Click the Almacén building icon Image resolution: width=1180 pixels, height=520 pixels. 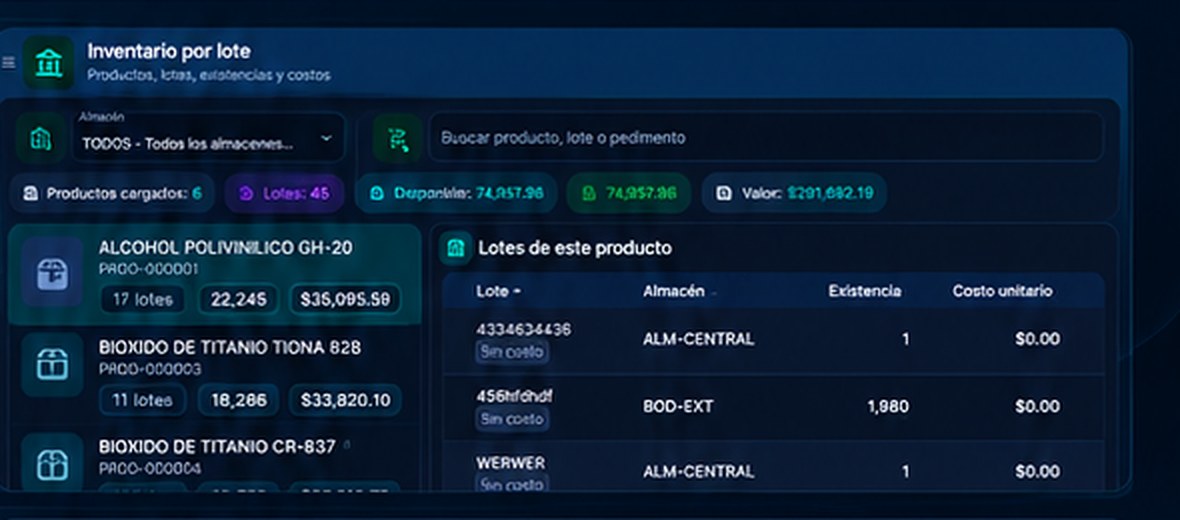[x=41, y=138]
